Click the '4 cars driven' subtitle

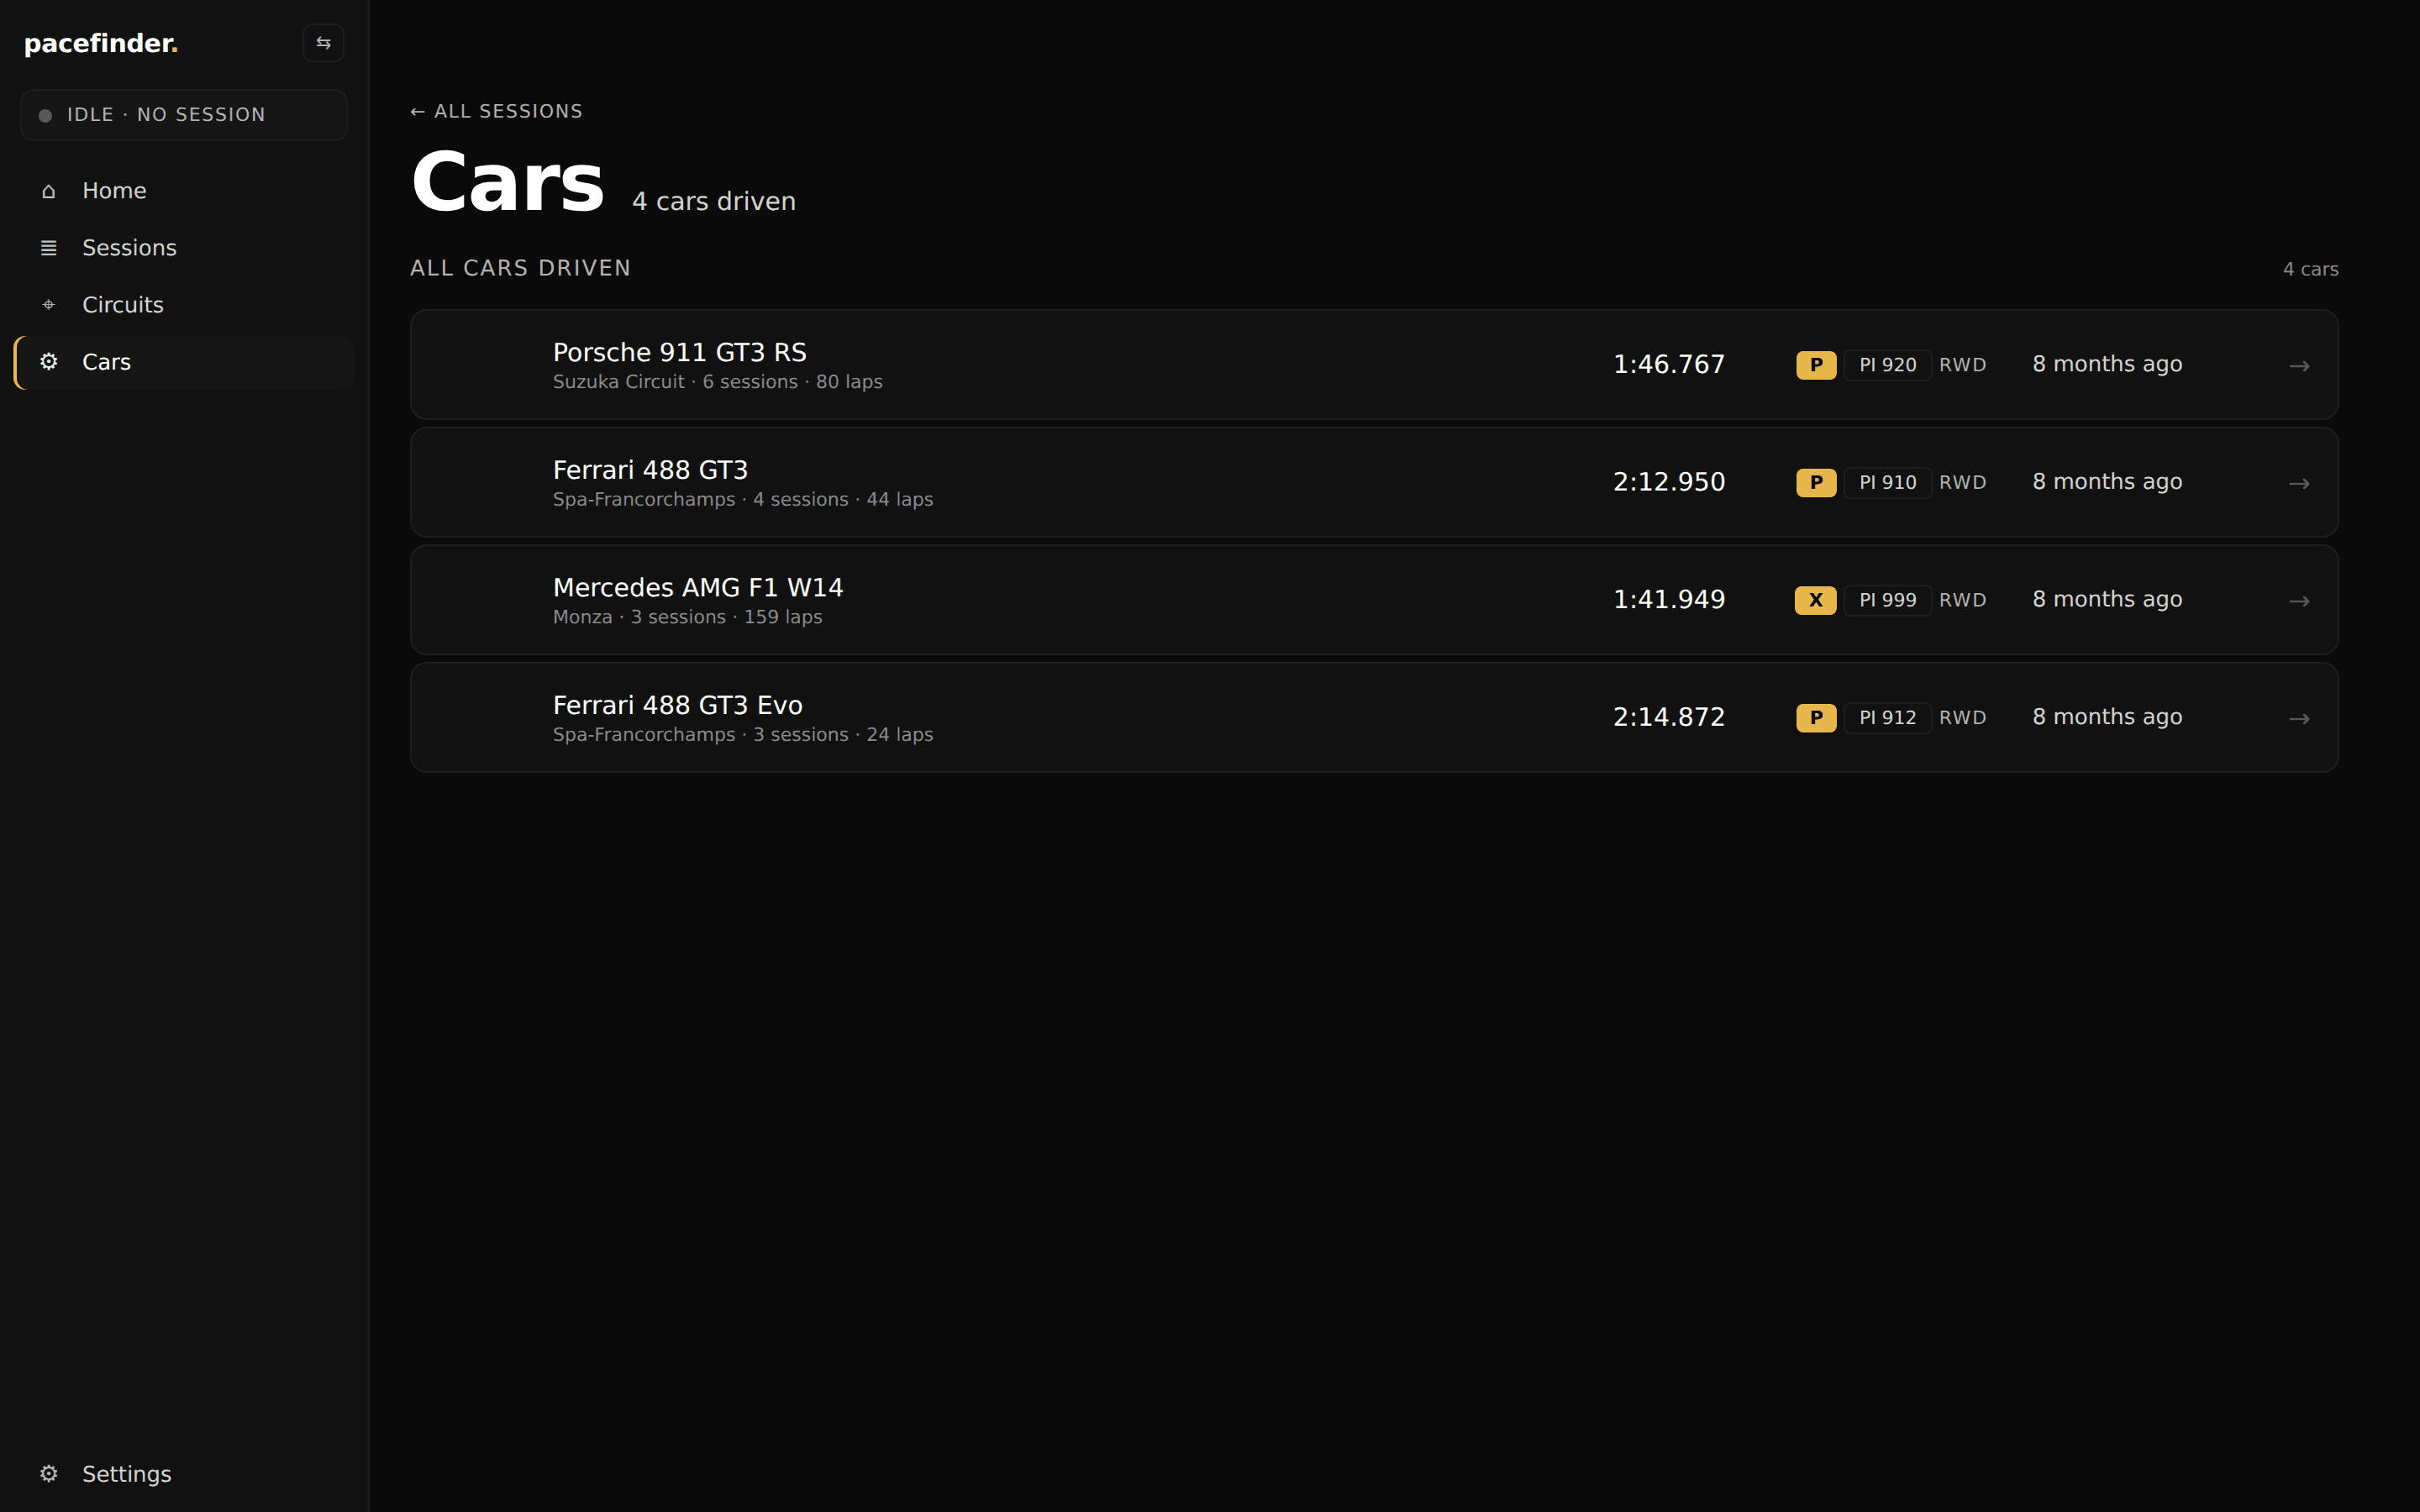(x=714, y=201)
